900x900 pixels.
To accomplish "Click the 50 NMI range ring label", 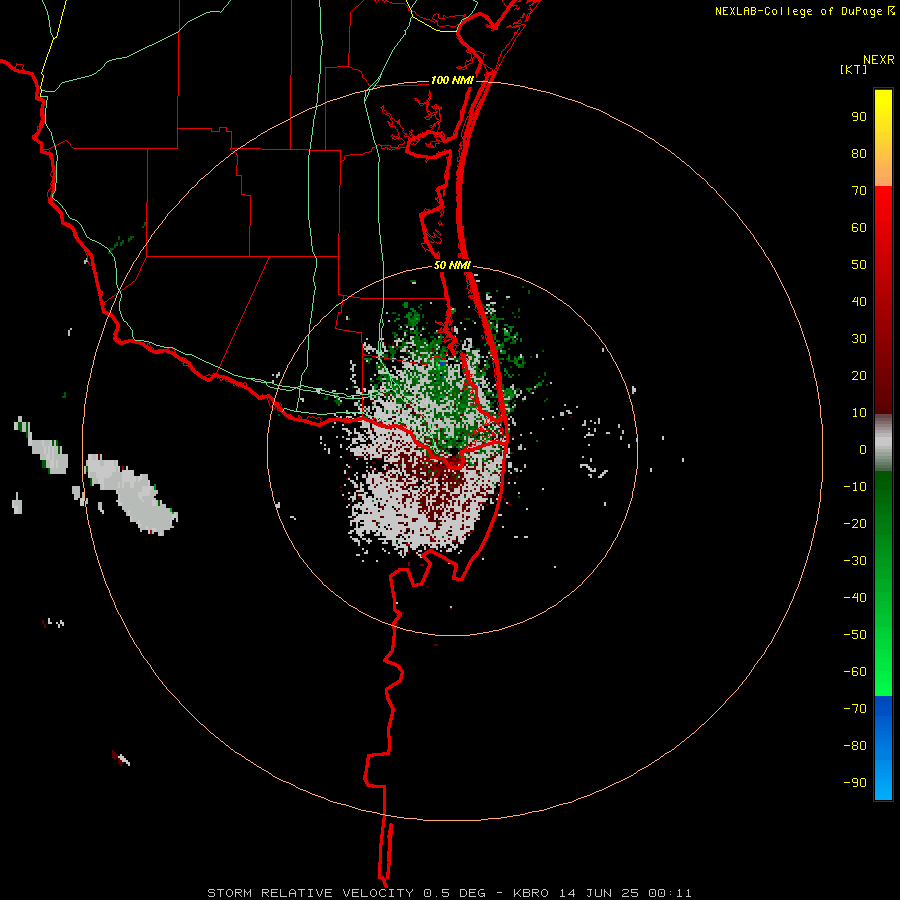I will 452,265.
